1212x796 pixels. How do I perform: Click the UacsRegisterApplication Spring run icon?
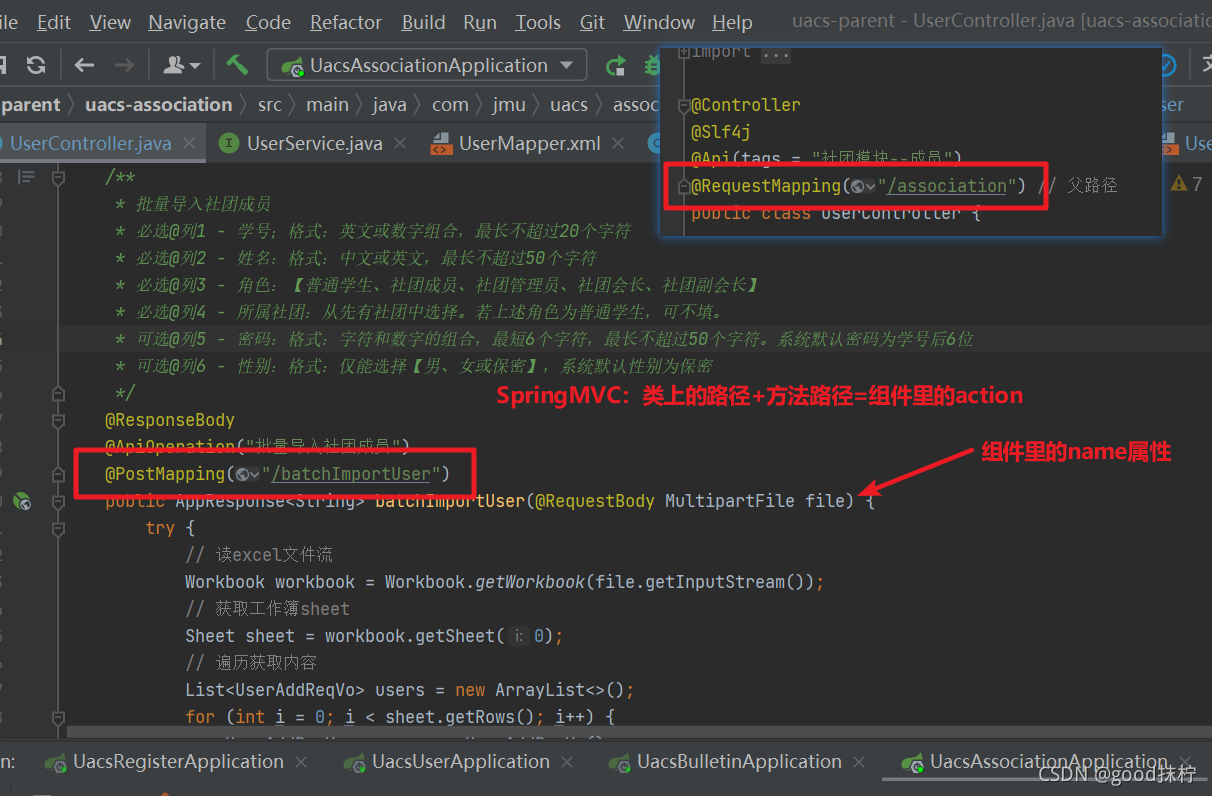pyautogui.click(x=56, y=763)
